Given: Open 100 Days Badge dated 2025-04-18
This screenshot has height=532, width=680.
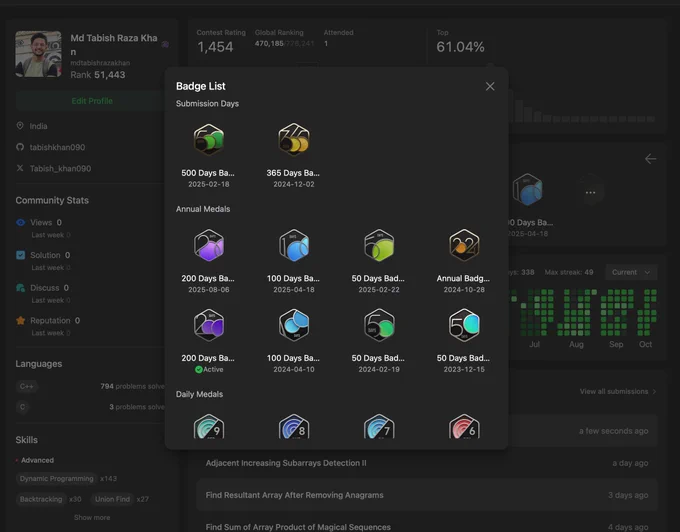Looking at the screenshot, I should 294,245.
